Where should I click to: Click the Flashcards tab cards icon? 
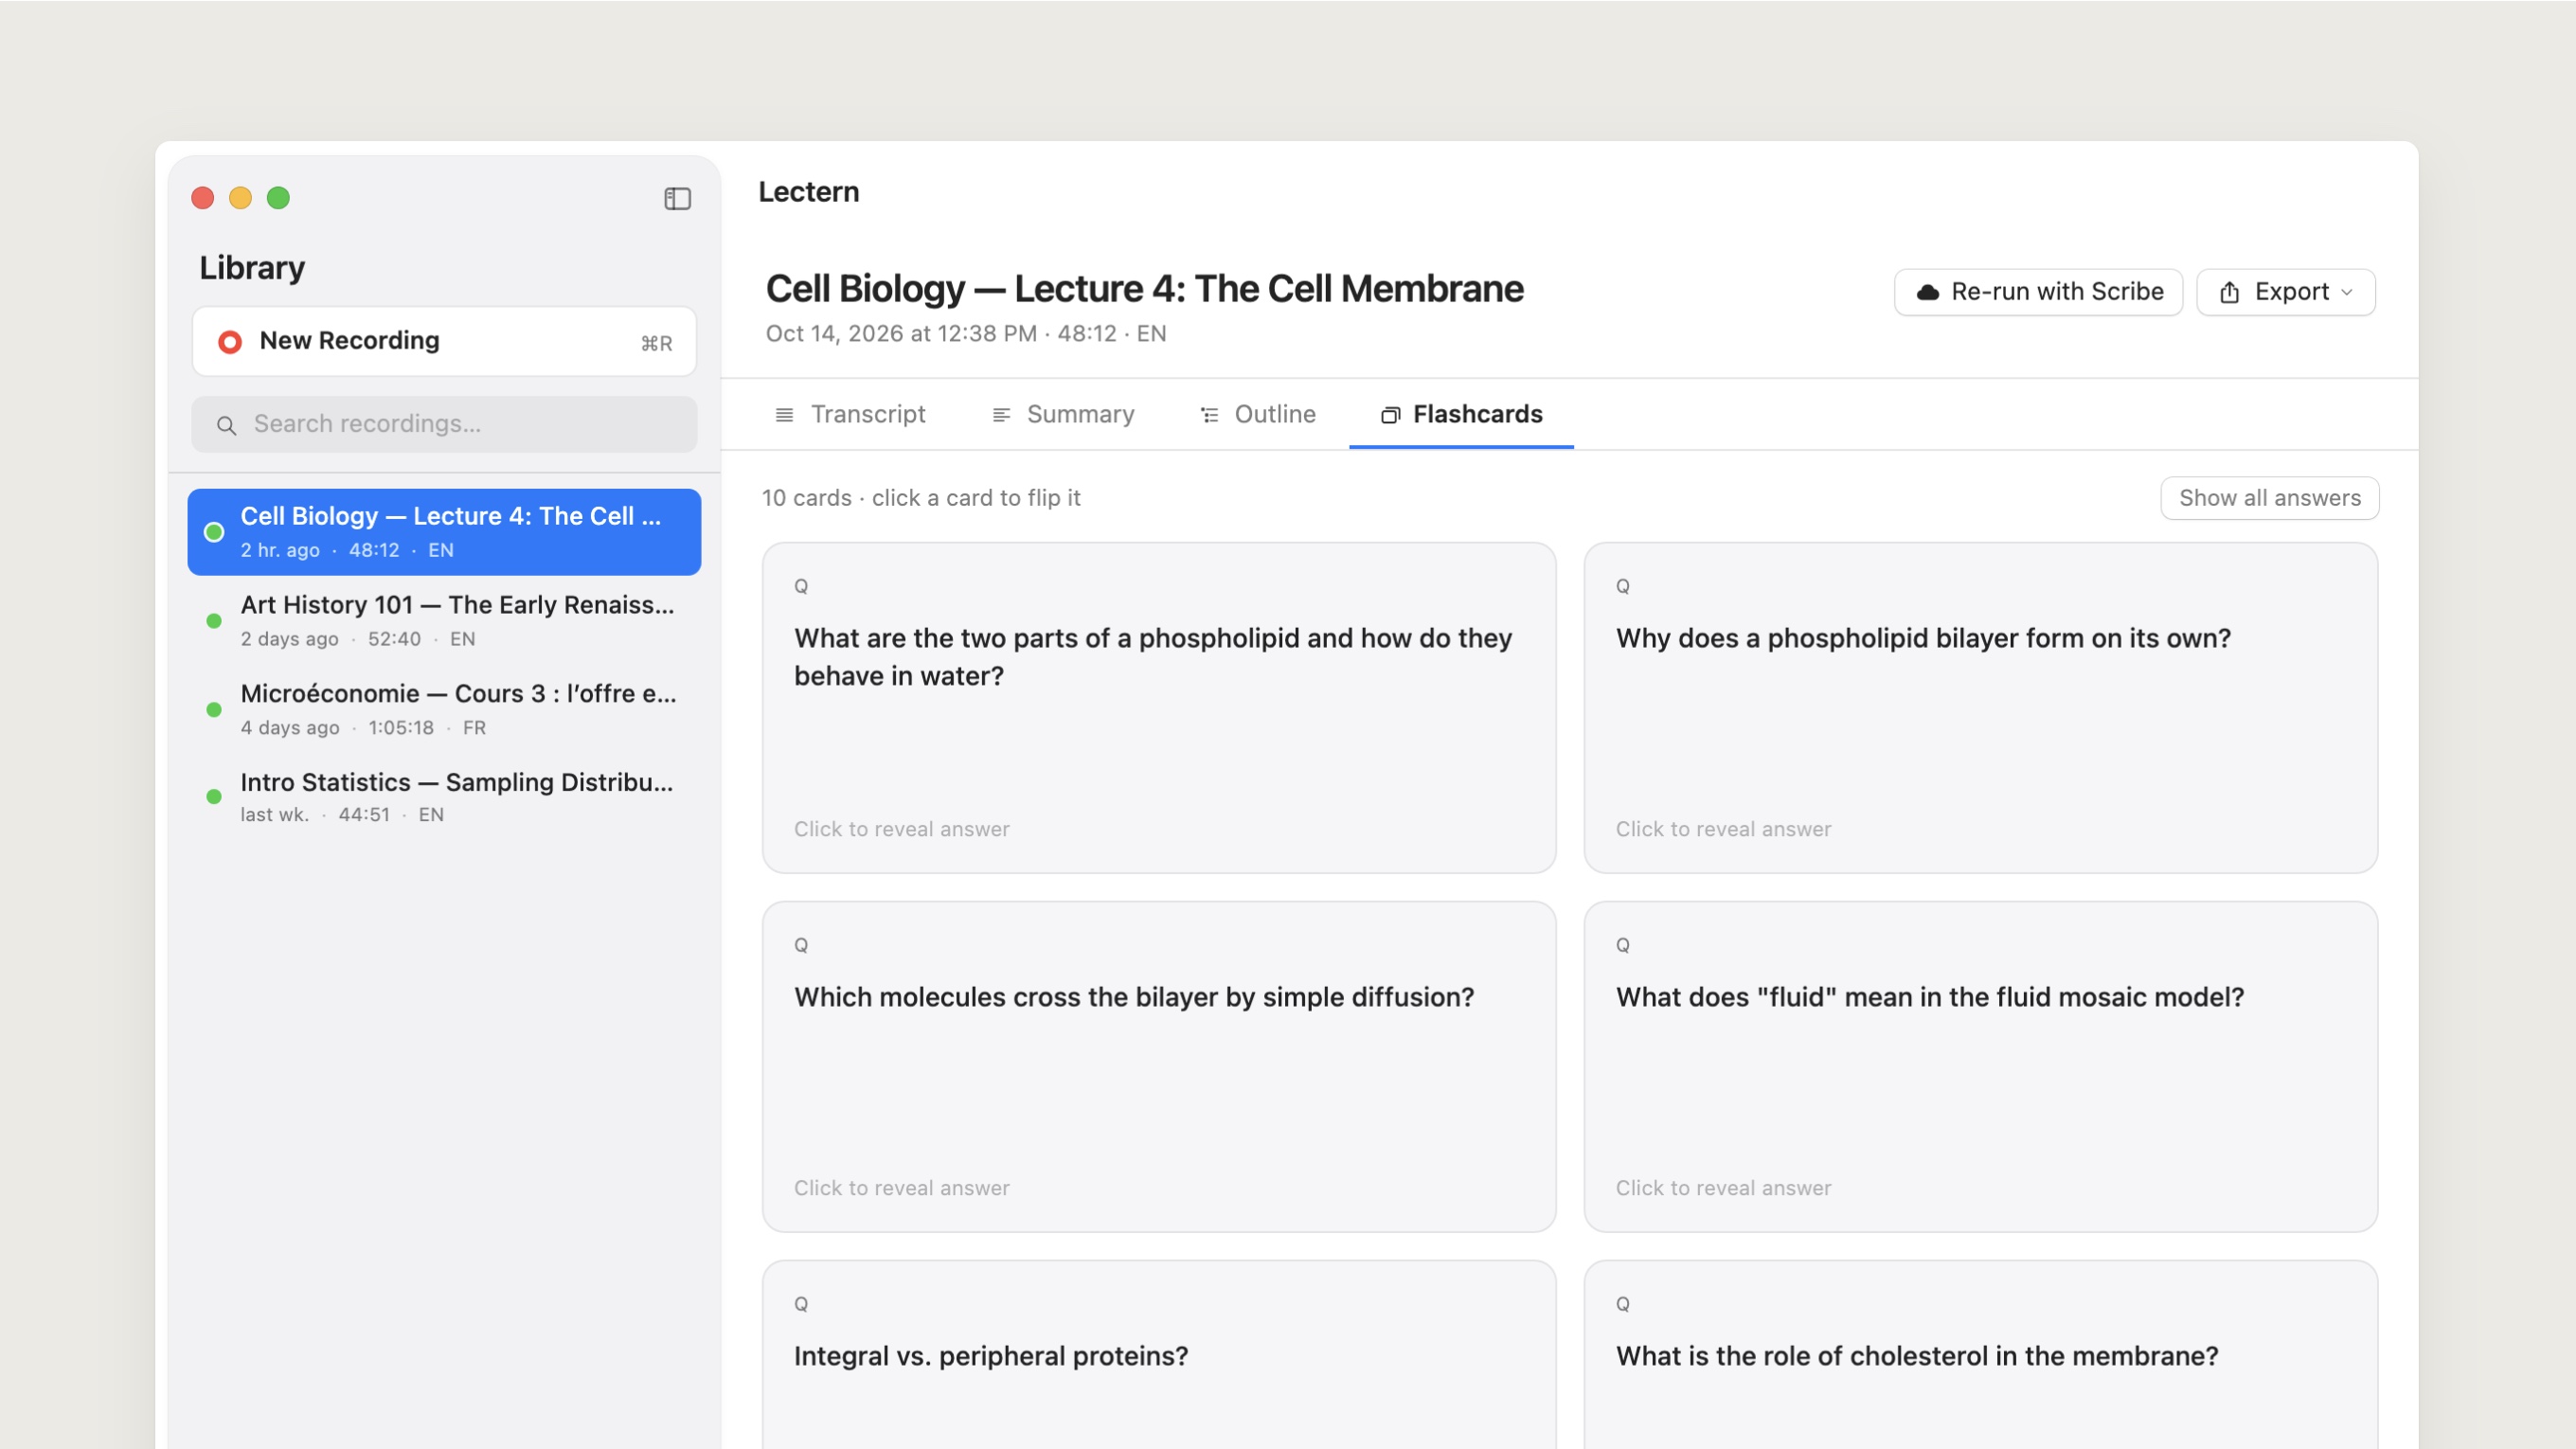[x=1390, y=415]
